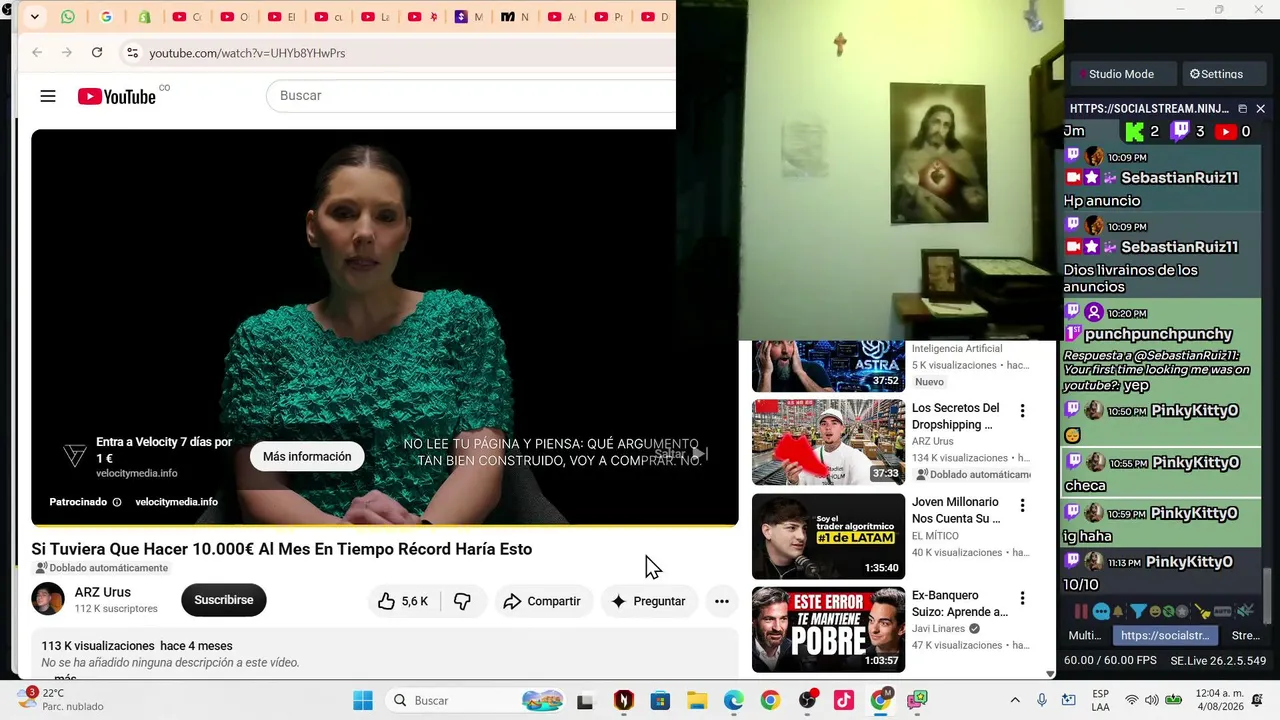Switch to the Multi... dock tab

(x=1085, y=636)
